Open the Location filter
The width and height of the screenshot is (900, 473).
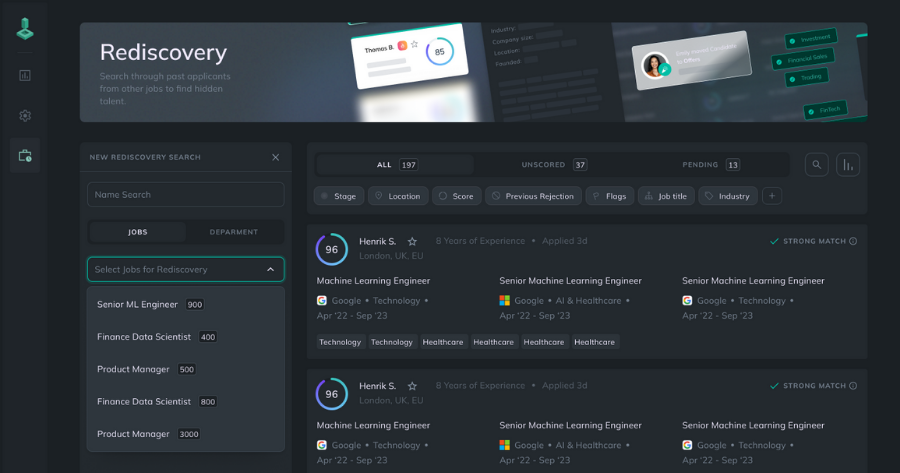click(398, 196)
